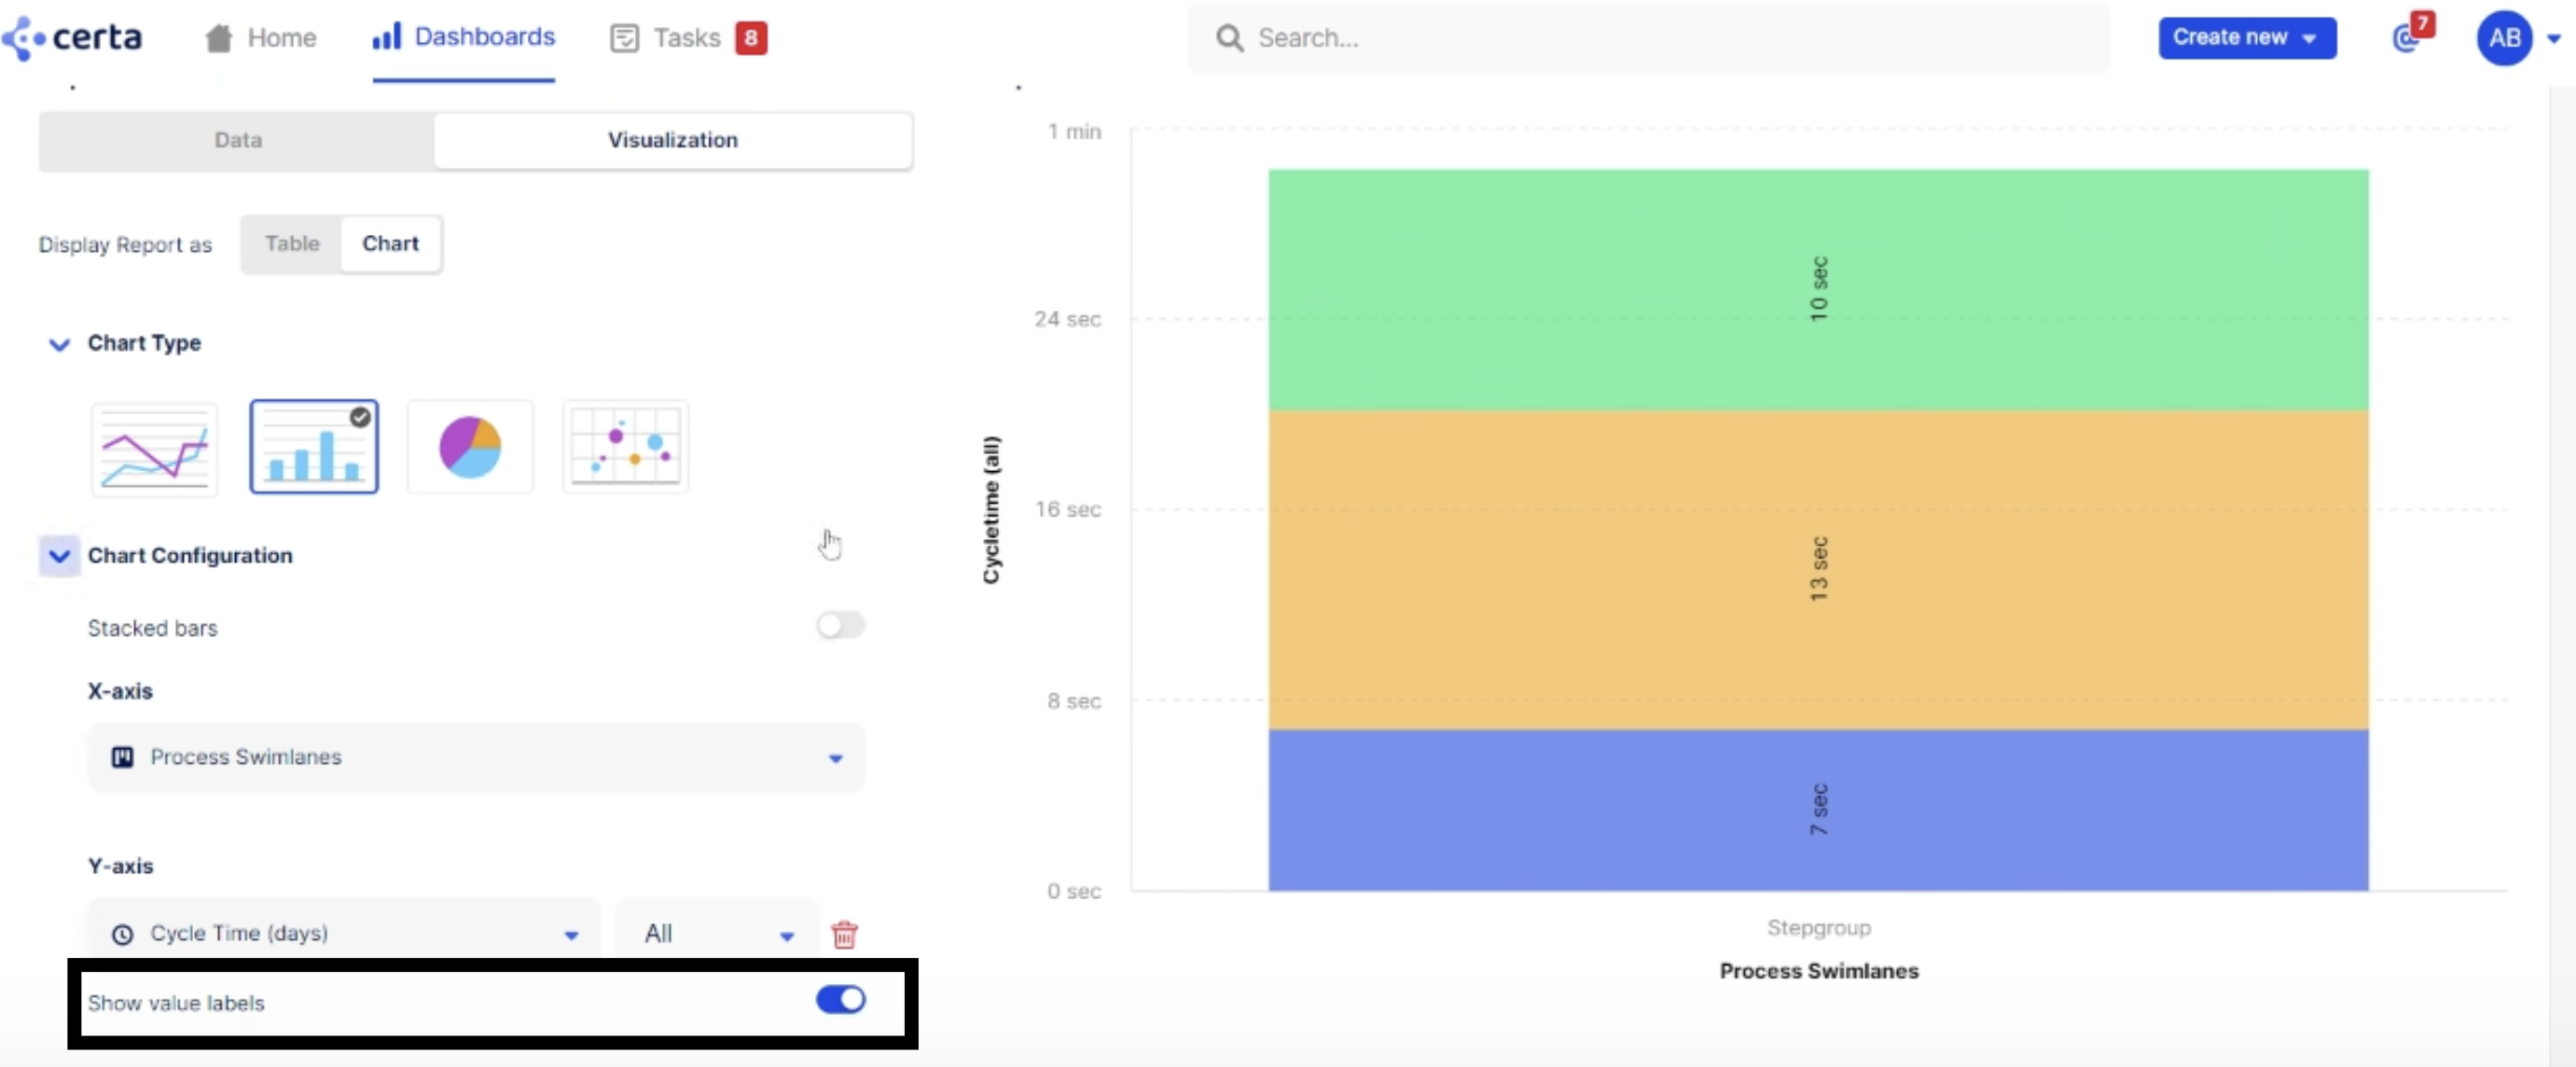Viewport: 2576px width, 1067px height.
Task: Disable the Show value labels toggle
Action: [x=839, y=1001]
